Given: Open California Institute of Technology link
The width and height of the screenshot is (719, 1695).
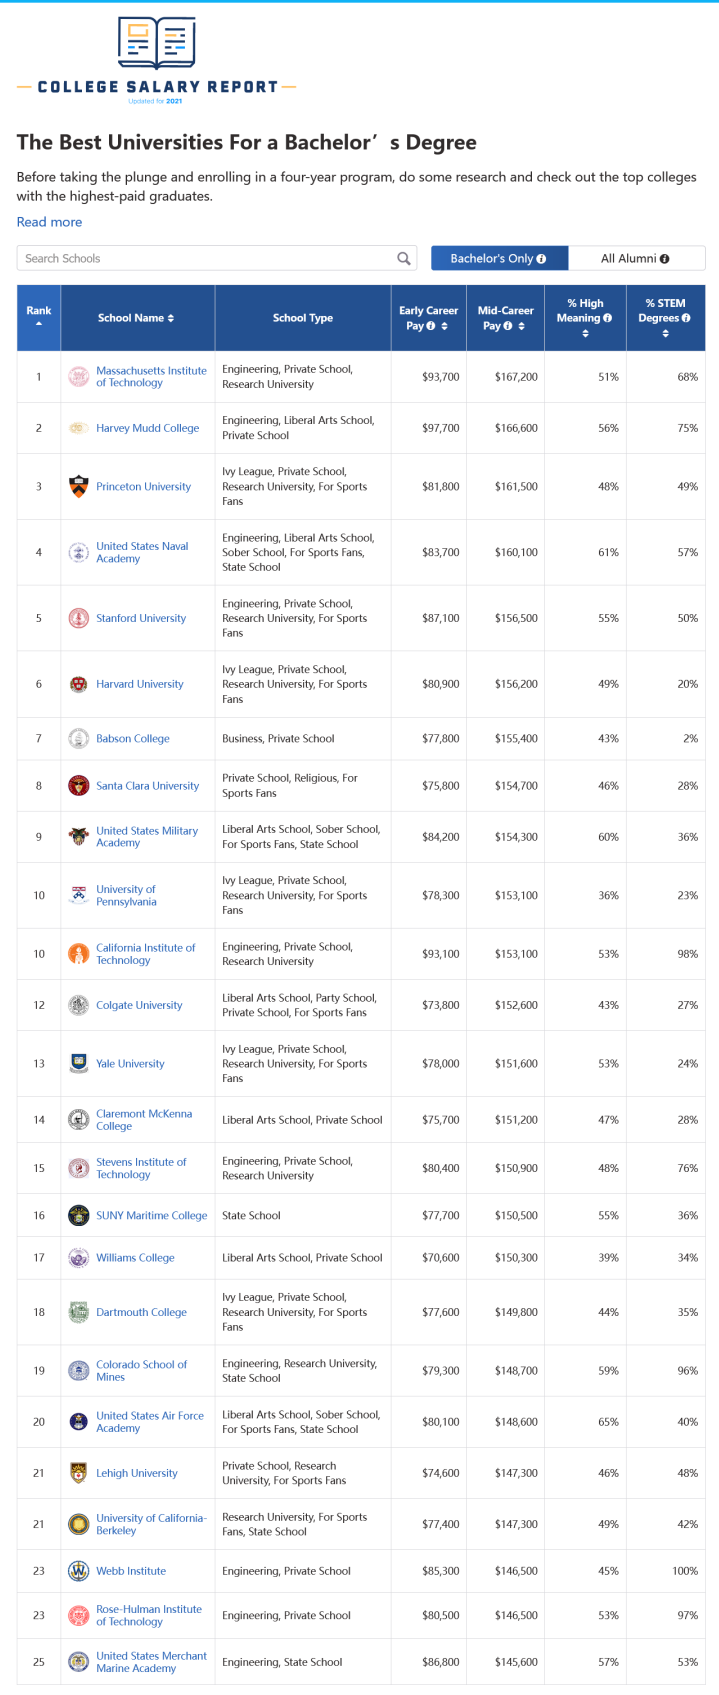Looking at the screenshot, I should 146,954.
